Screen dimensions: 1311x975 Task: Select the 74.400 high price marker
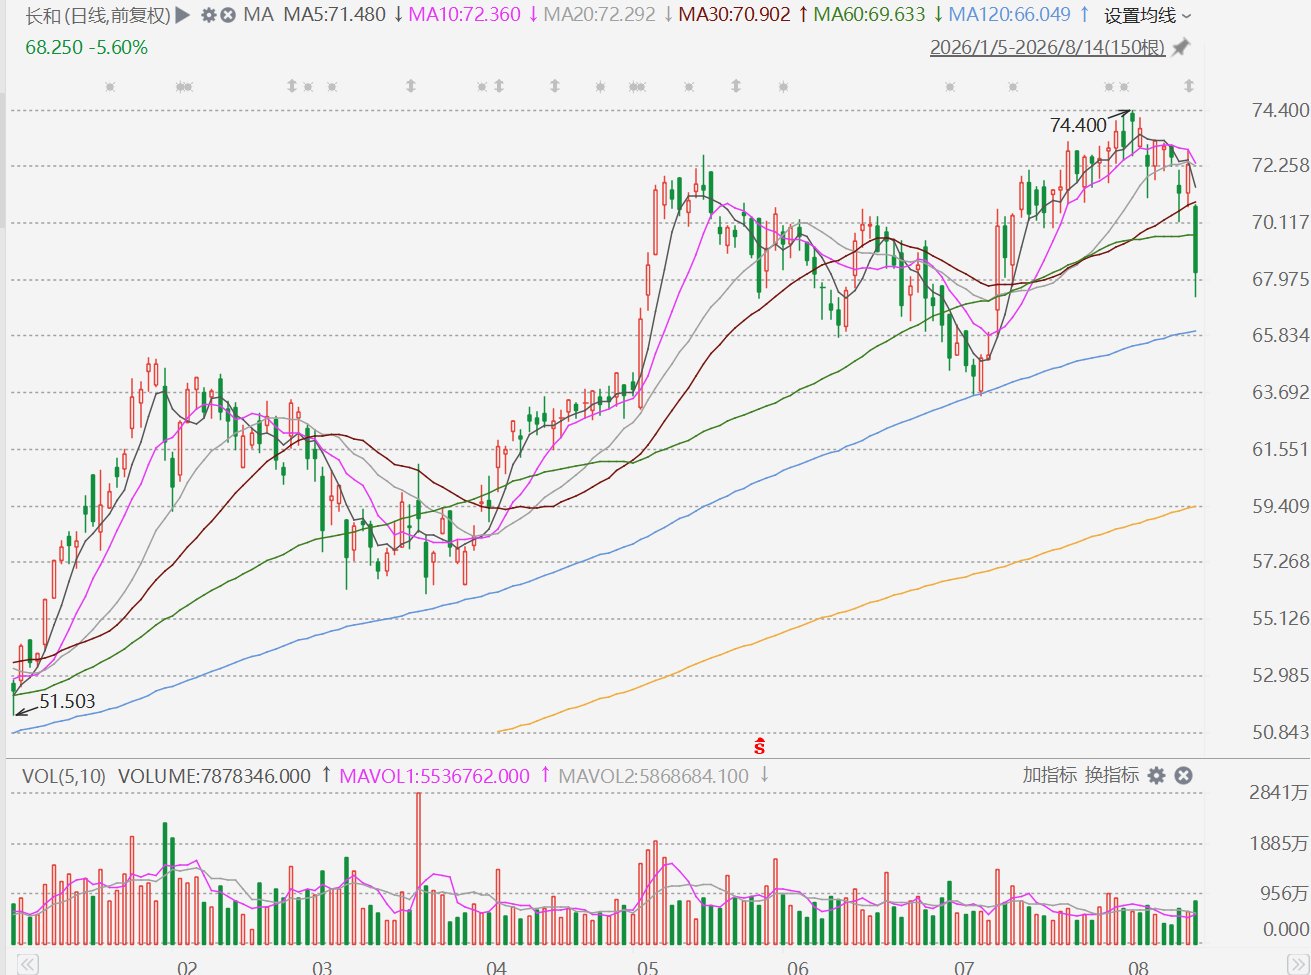[1078, 125]
